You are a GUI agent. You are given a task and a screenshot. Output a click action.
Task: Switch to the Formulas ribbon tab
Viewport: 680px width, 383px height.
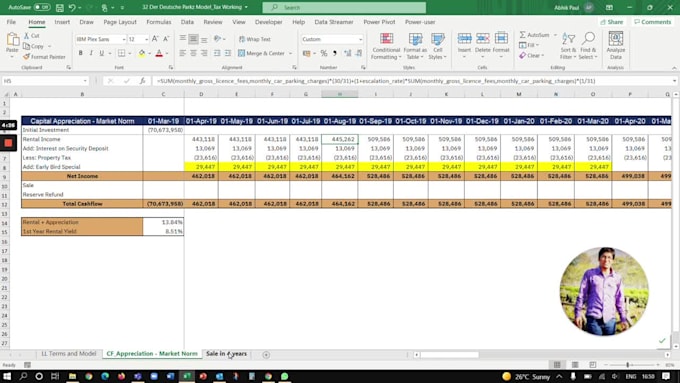click(159, 22)
